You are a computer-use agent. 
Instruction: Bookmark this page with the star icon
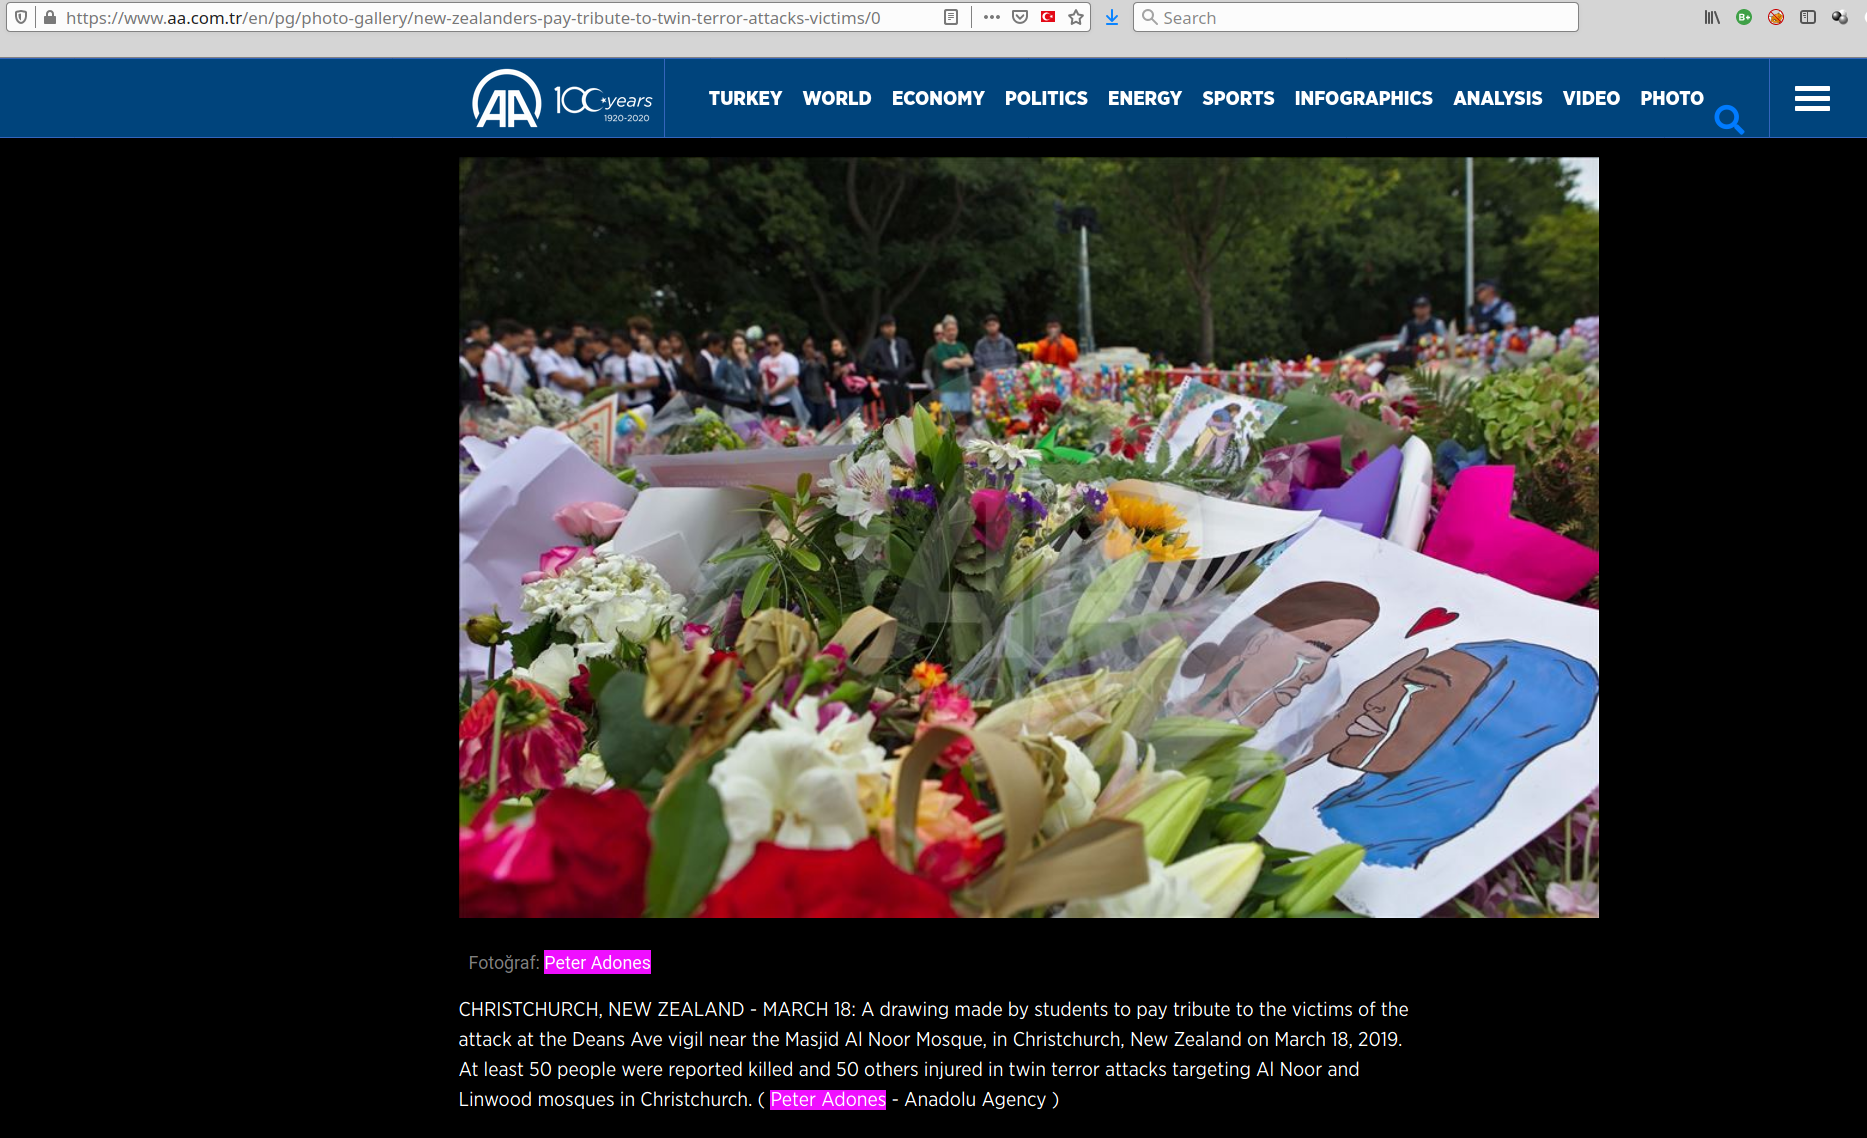coord(1076,17)
